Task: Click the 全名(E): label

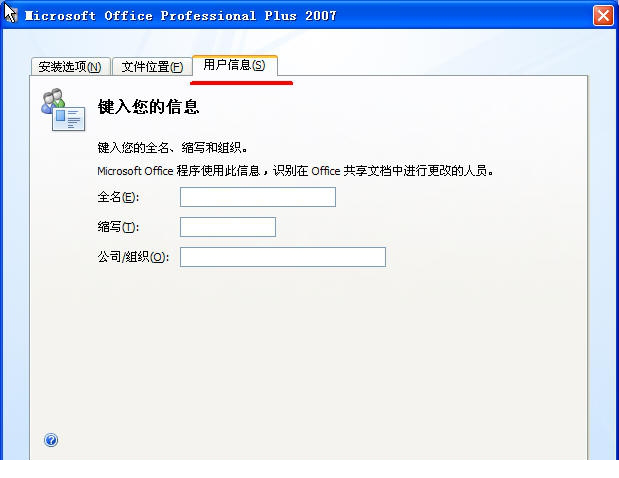Action: coord(118,197)
